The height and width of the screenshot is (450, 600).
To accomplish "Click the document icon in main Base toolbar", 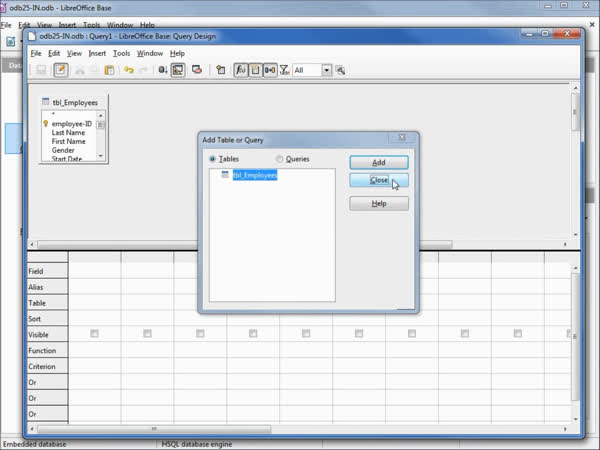I will point(10,41).
